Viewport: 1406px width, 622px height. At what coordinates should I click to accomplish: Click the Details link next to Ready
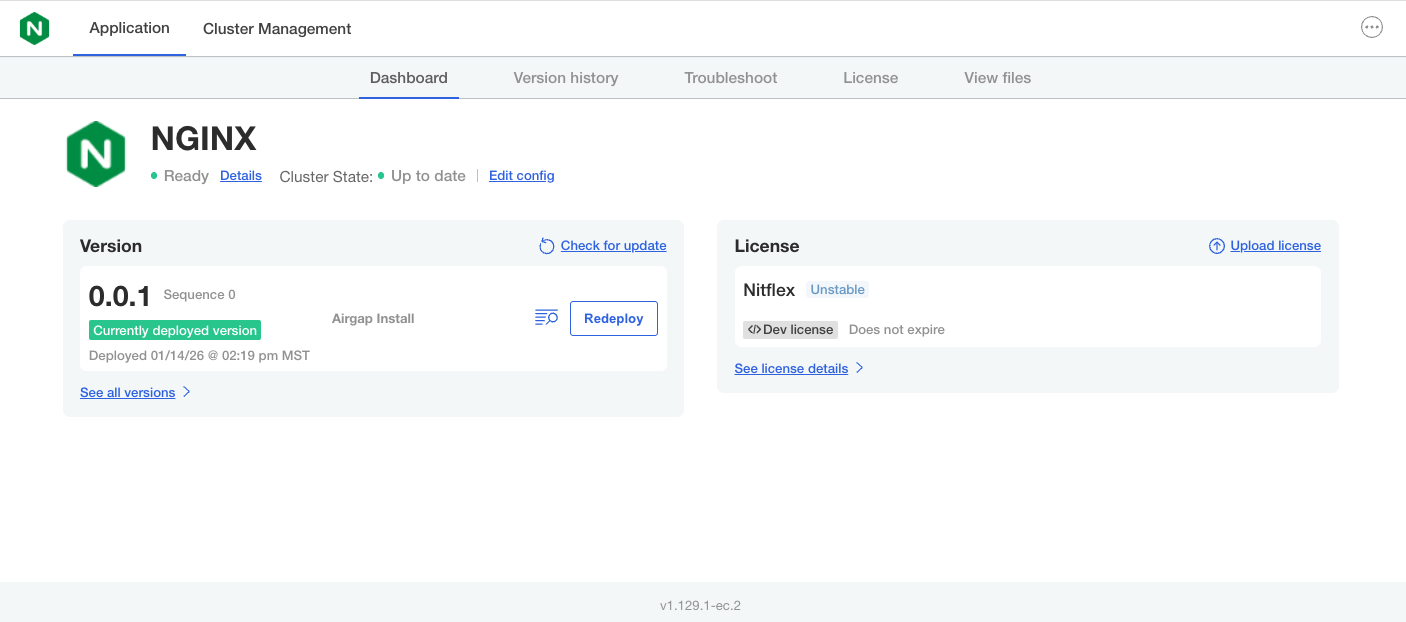click(240, 175)
